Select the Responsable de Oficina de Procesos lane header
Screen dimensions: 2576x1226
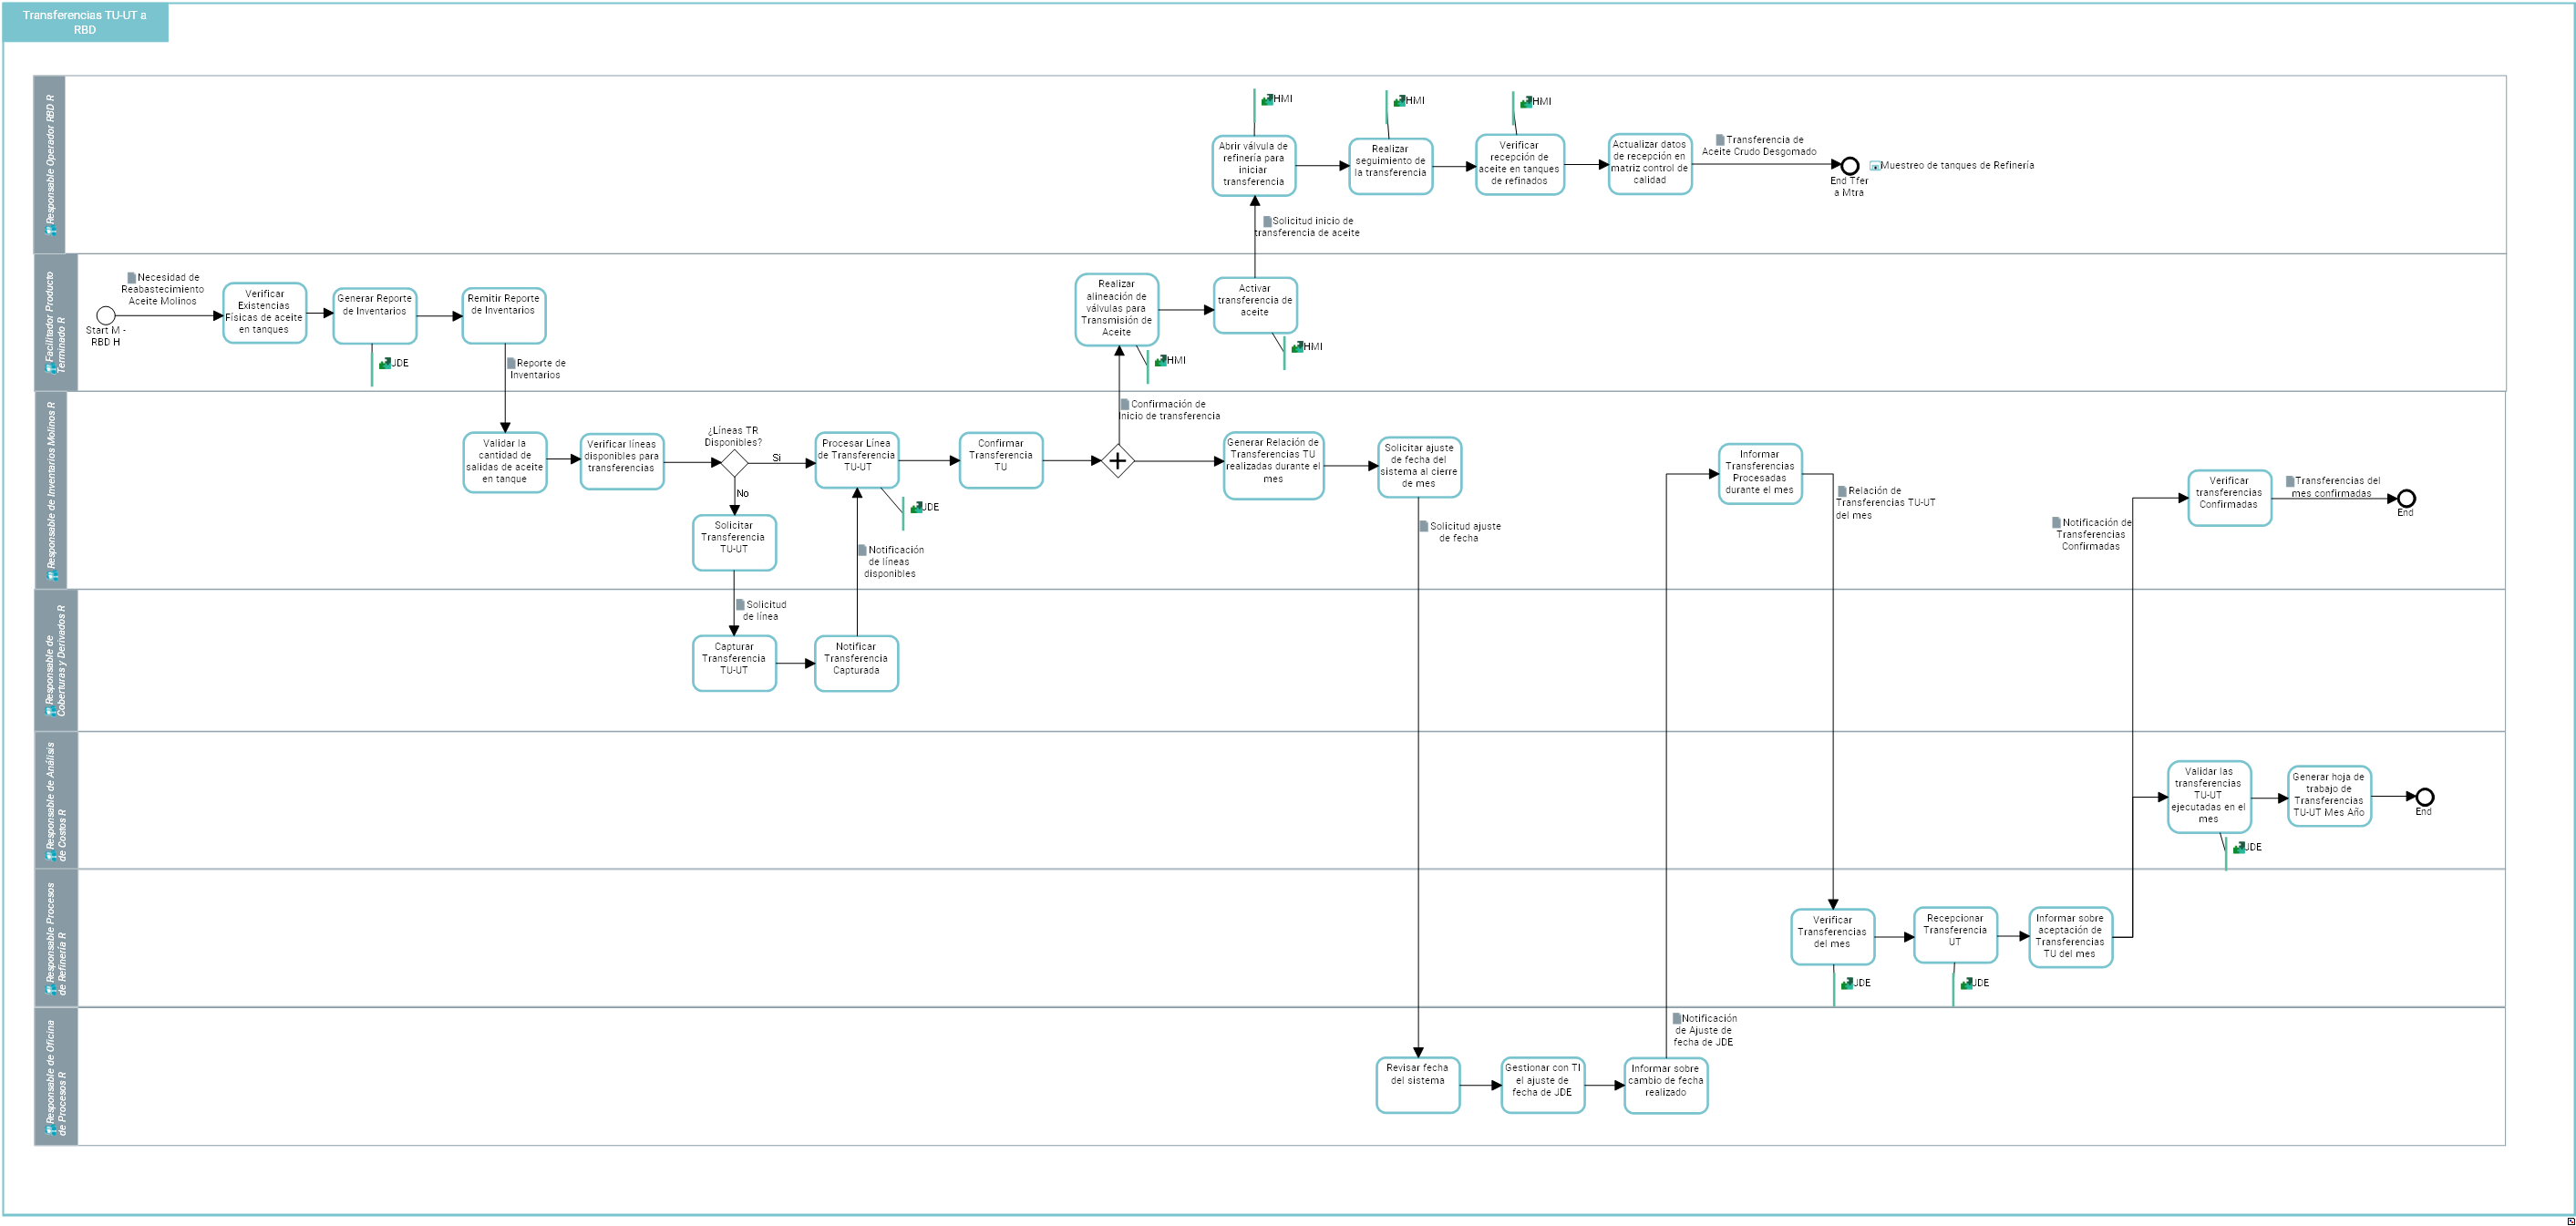pyautogui.click(x=56, y=1076)
